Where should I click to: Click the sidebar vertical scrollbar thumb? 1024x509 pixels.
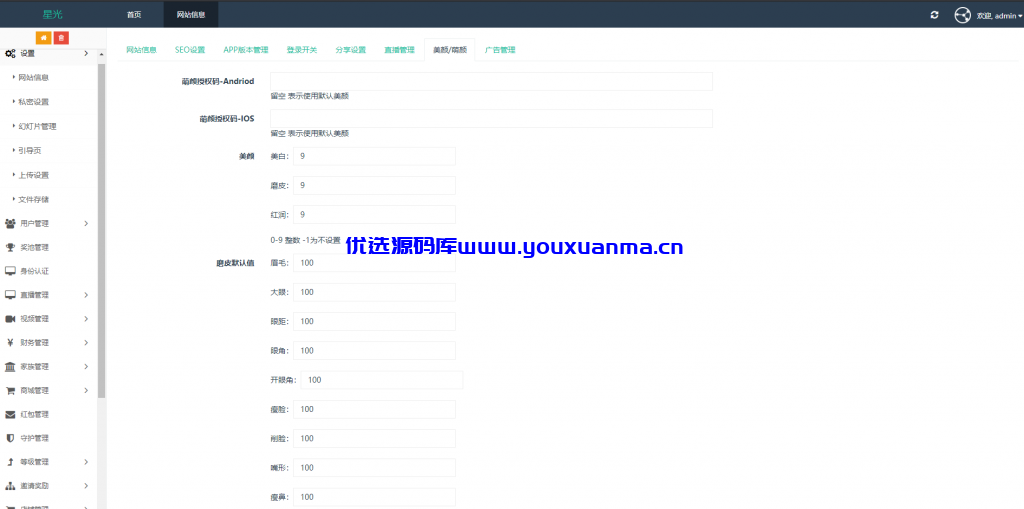point(101,229)
